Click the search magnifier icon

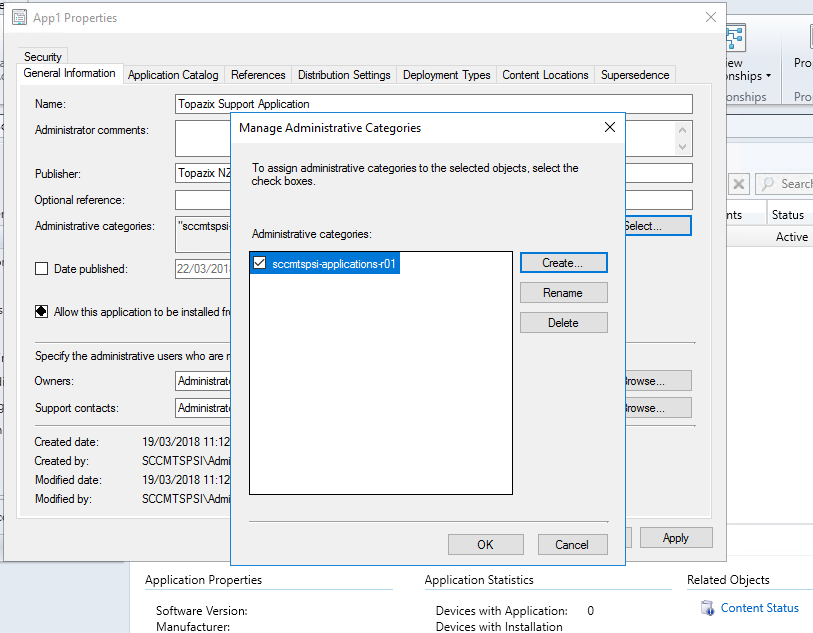[x=768, y=184]
